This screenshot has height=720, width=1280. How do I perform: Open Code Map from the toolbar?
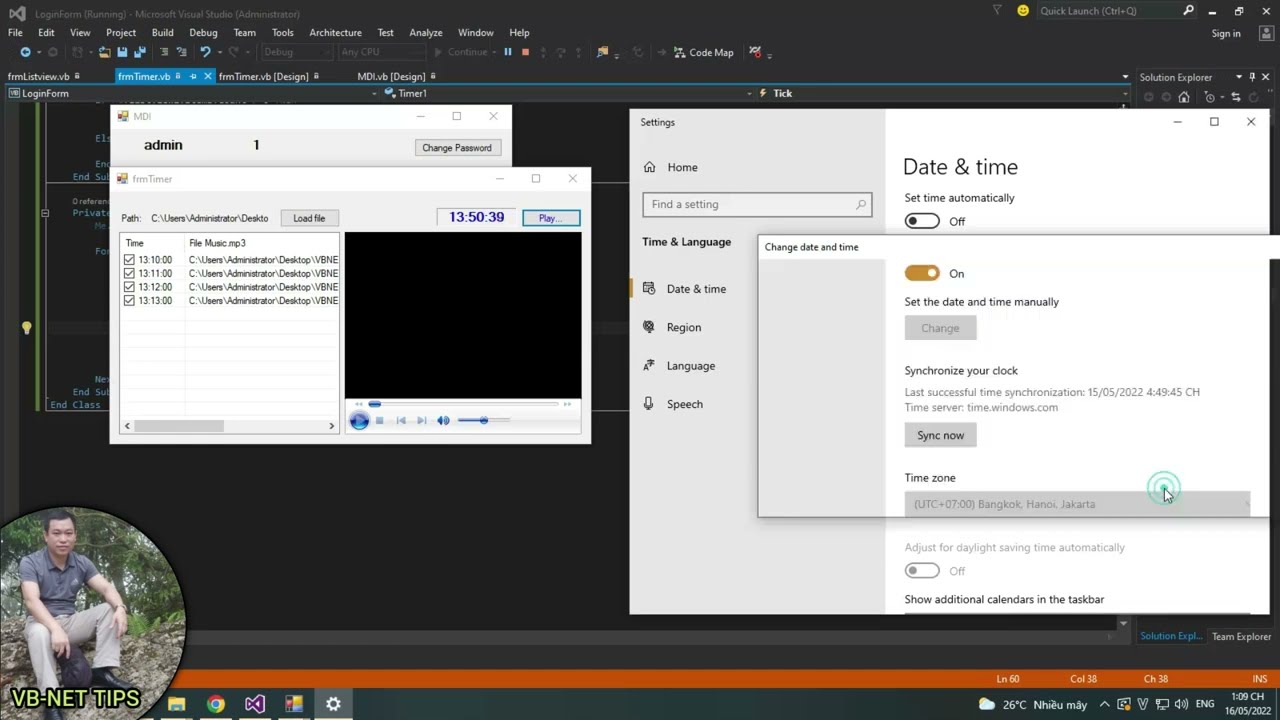pyautogui.click(x=703, y=52)
